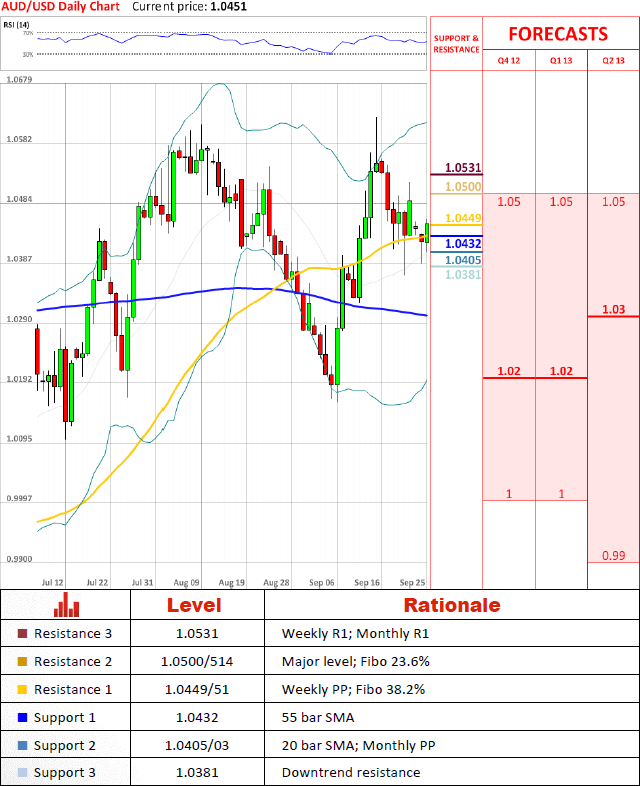
Task: Click the blue 1.0432 support label
Action: pos(463,243)
